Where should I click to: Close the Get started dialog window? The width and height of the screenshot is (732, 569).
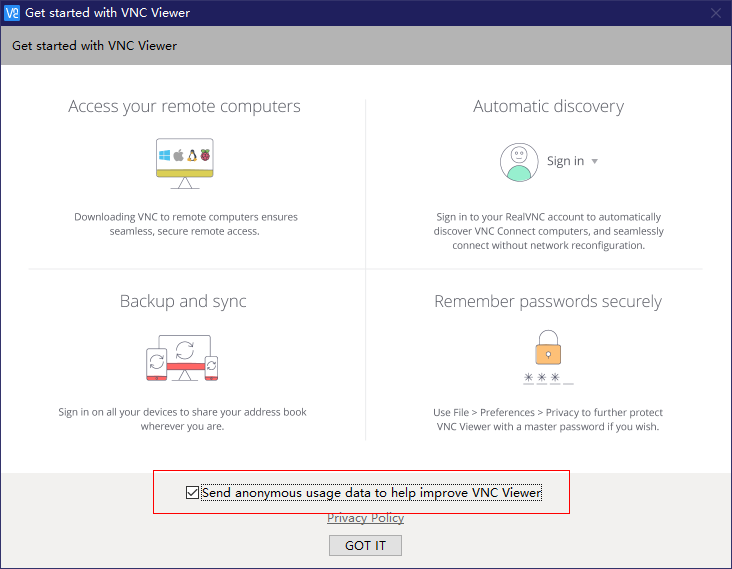tap(715, 13)
